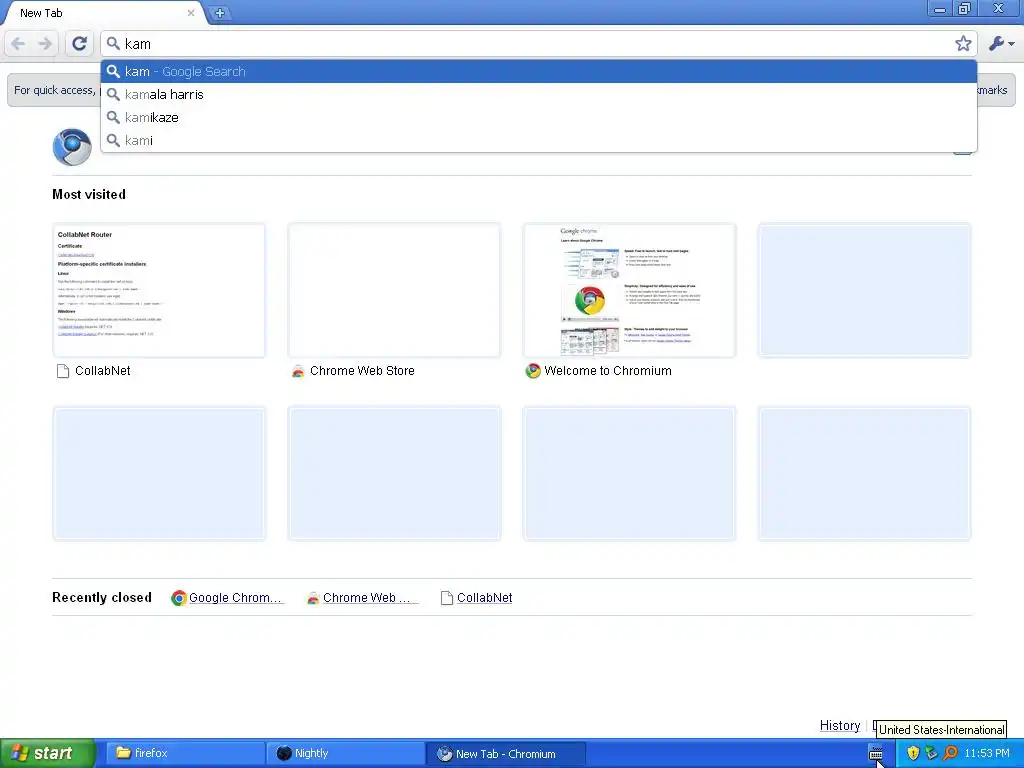Click the Chromium logo on the page
The image size is (1024, 768).
72,147
